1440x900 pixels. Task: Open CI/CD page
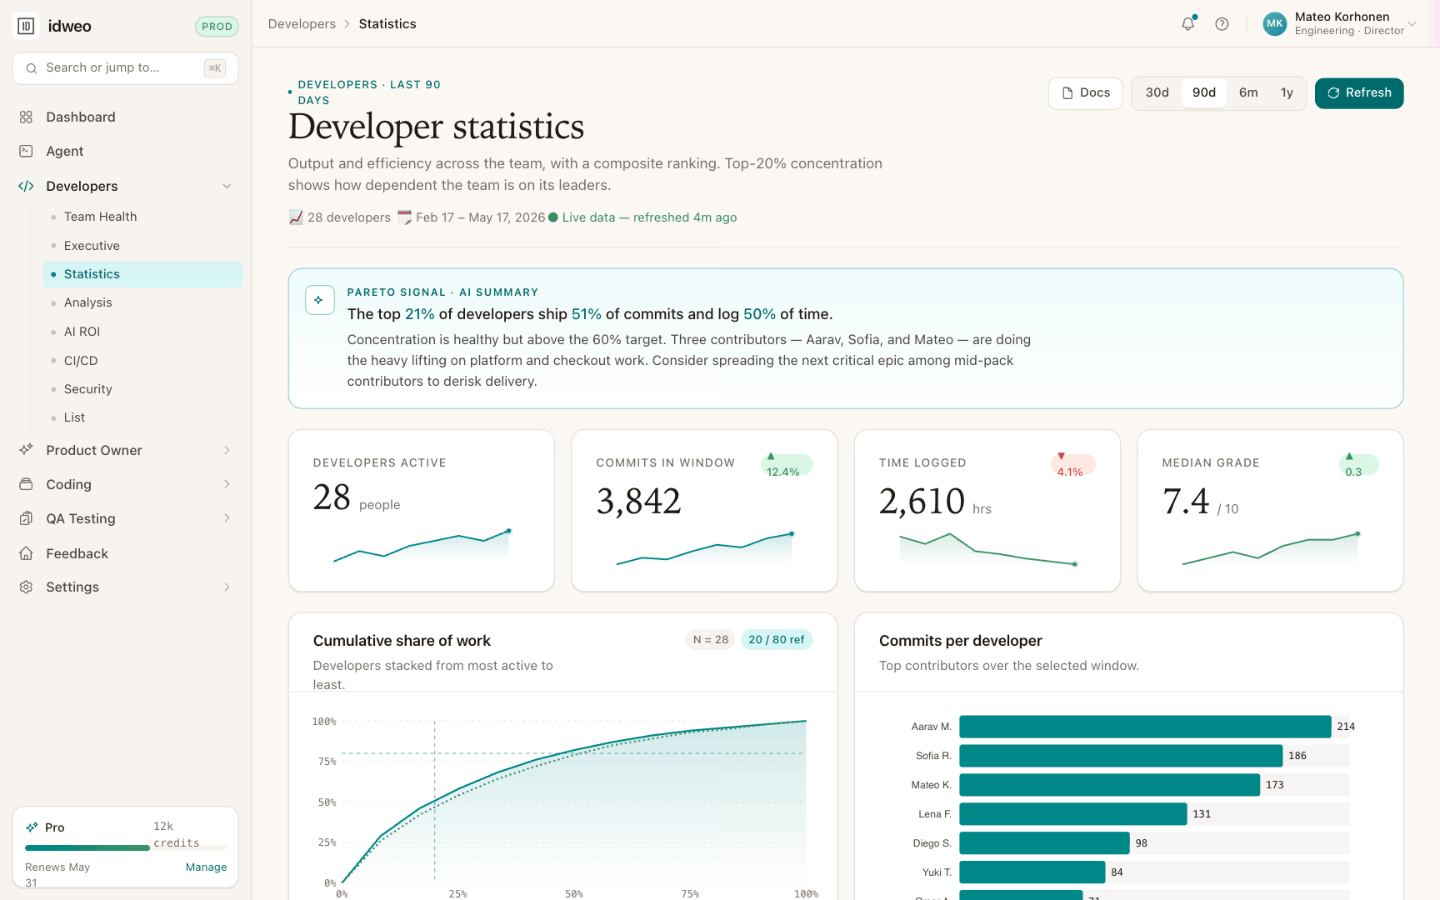pyautogui.click(x=143, y=361)
